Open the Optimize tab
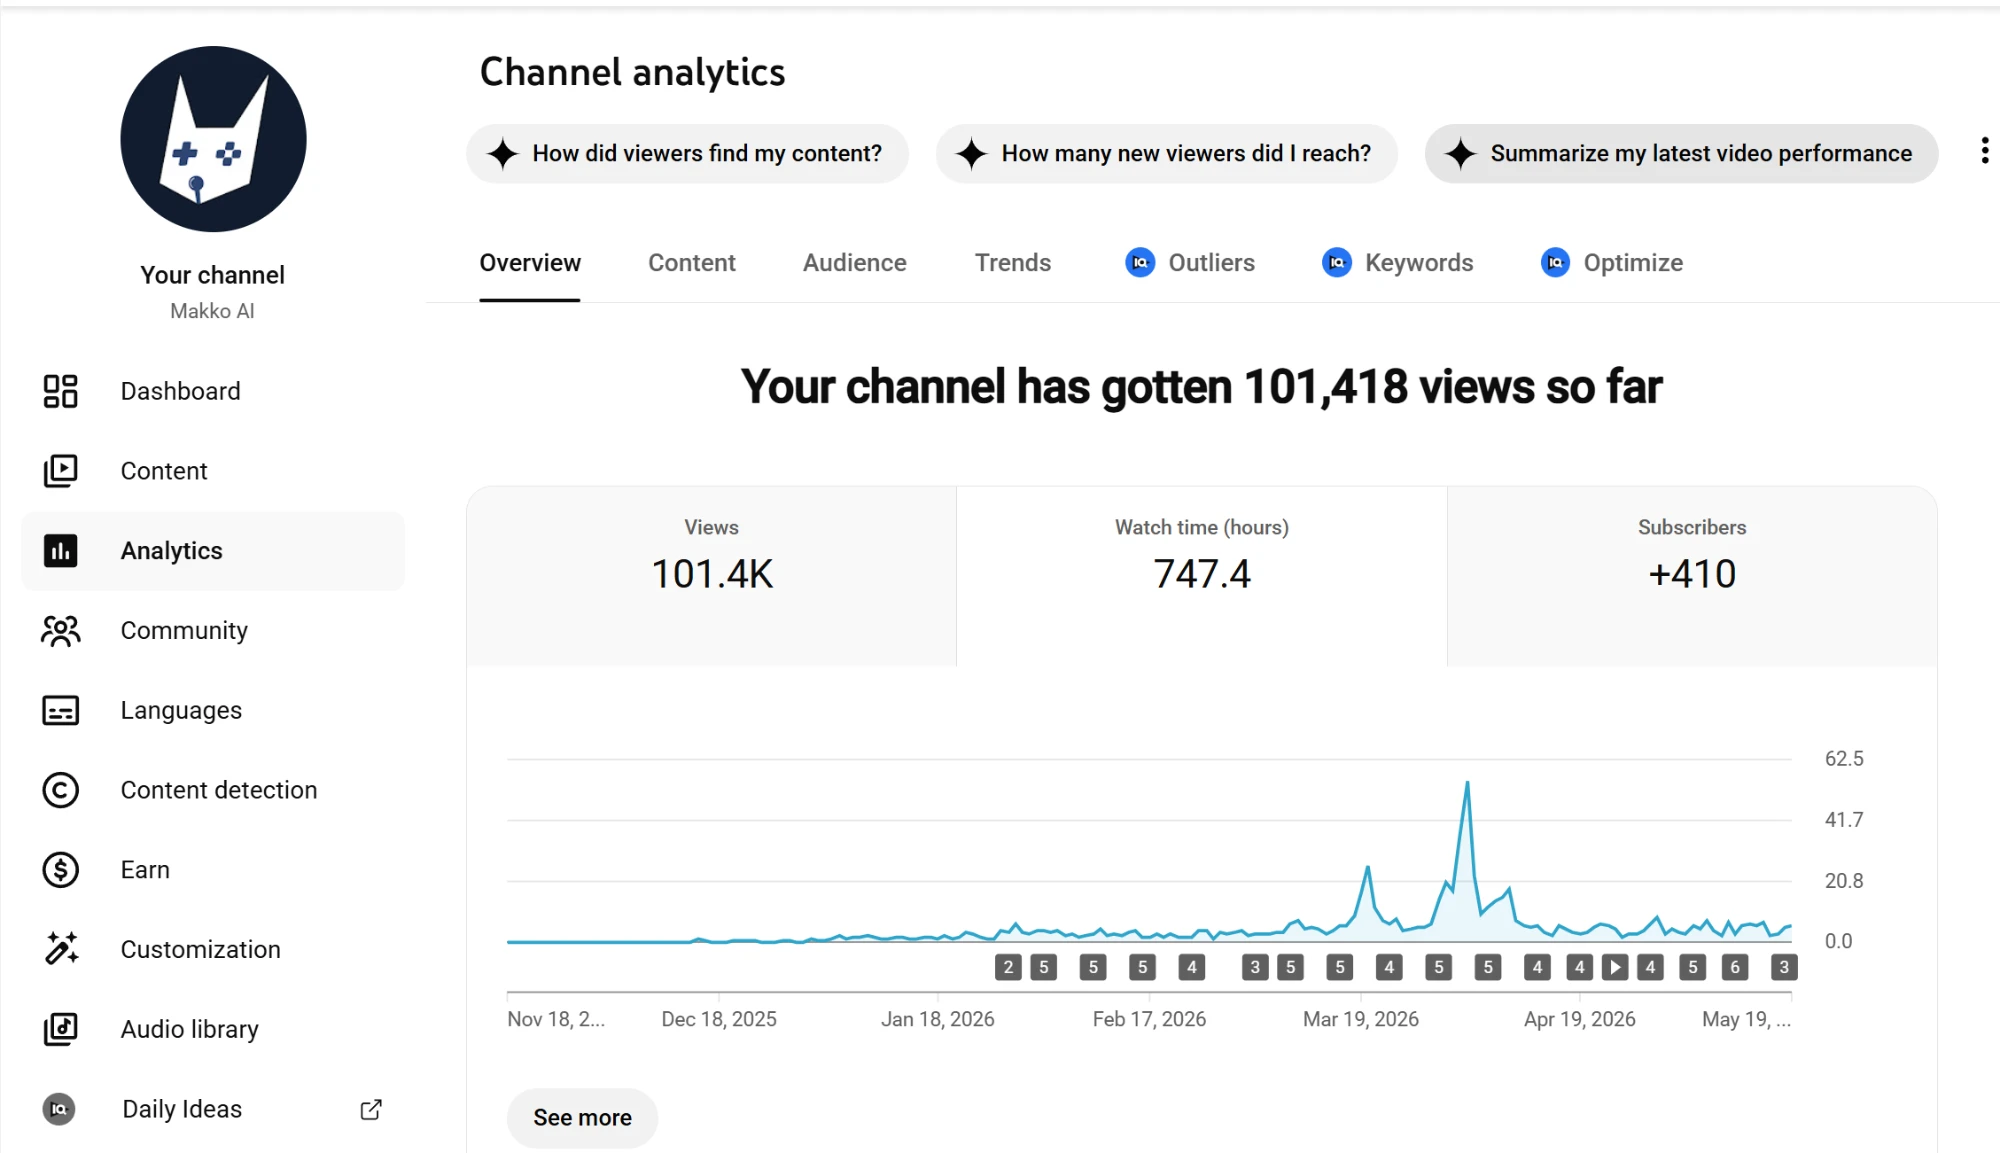Screen dimensions: 2000x1153 (1612, 263)
